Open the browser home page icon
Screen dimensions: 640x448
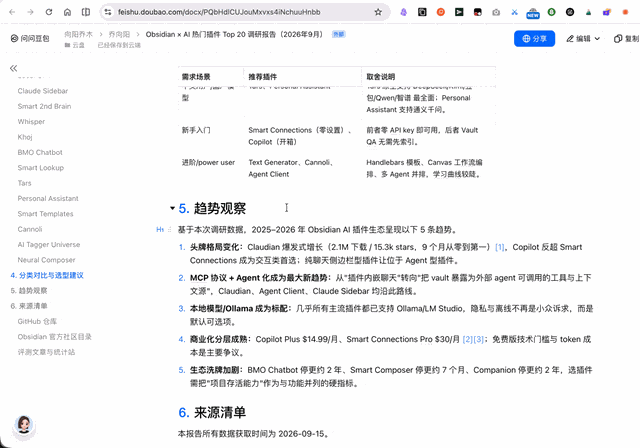click(x=67, y=12)
